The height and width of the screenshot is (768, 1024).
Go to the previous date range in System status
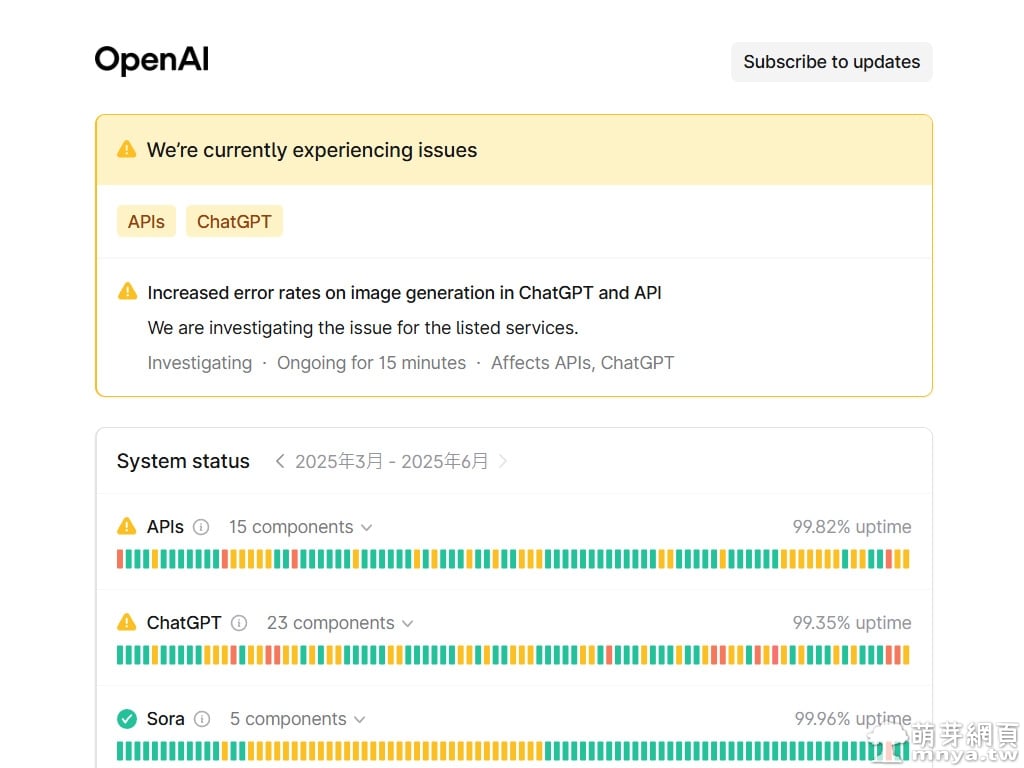click(x=280, y=461)
